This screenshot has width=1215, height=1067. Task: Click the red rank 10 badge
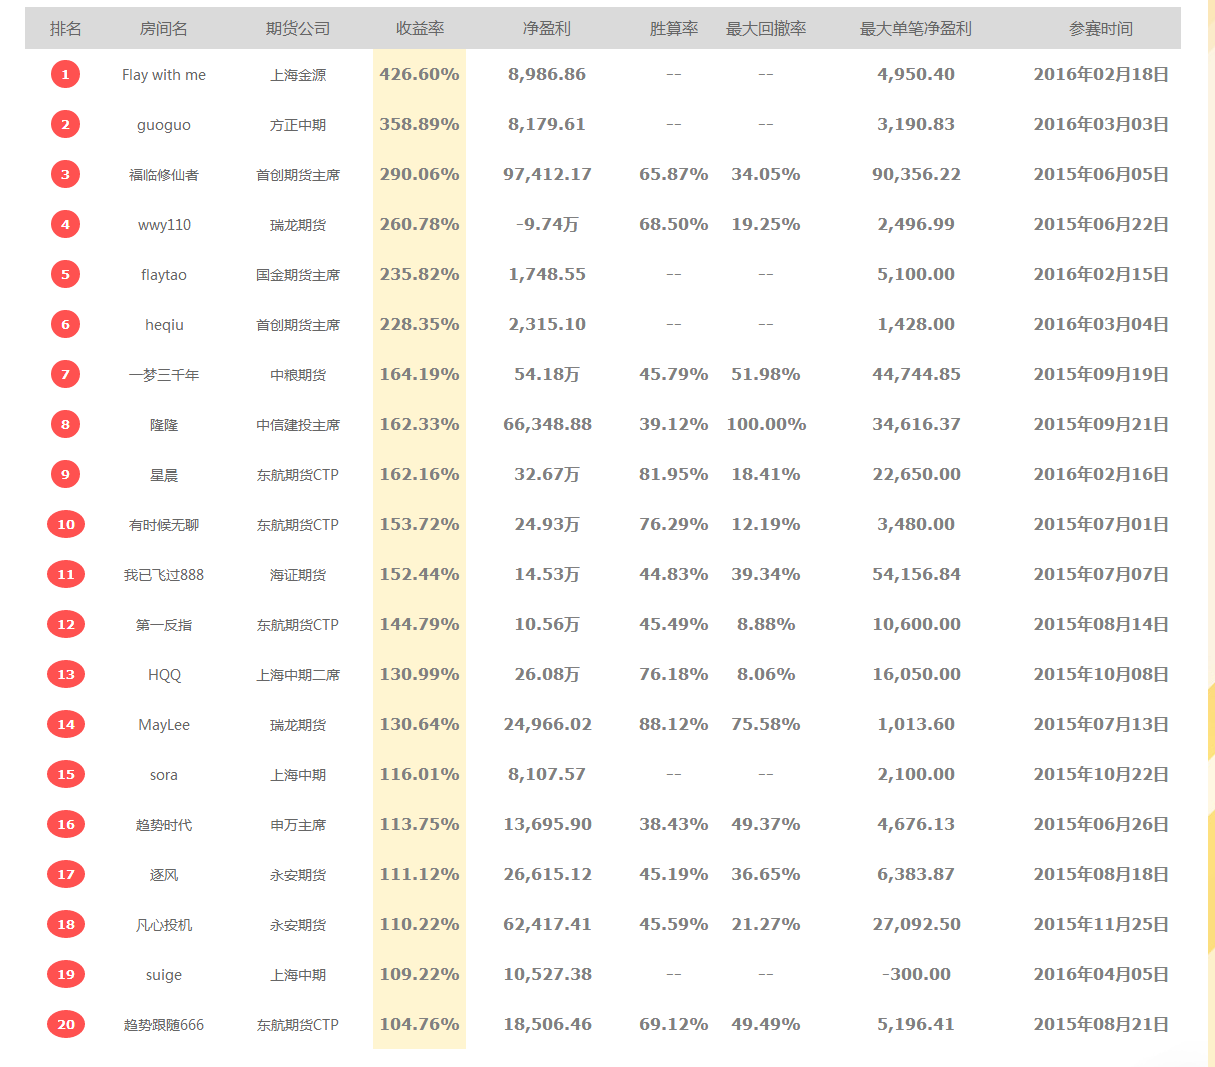[66, 524]
